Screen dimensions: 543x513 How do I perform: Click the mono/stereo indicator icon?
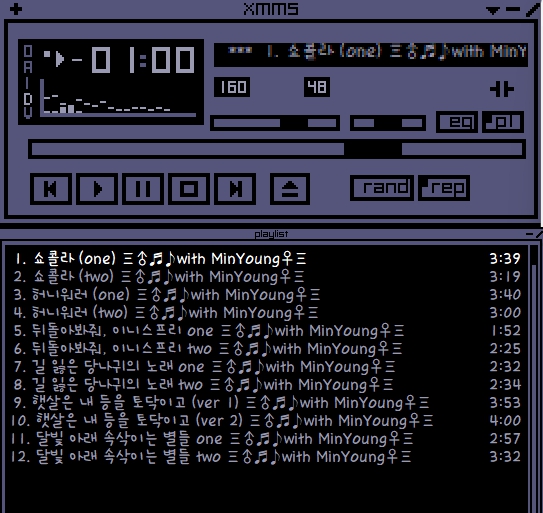tap(502, 89)
